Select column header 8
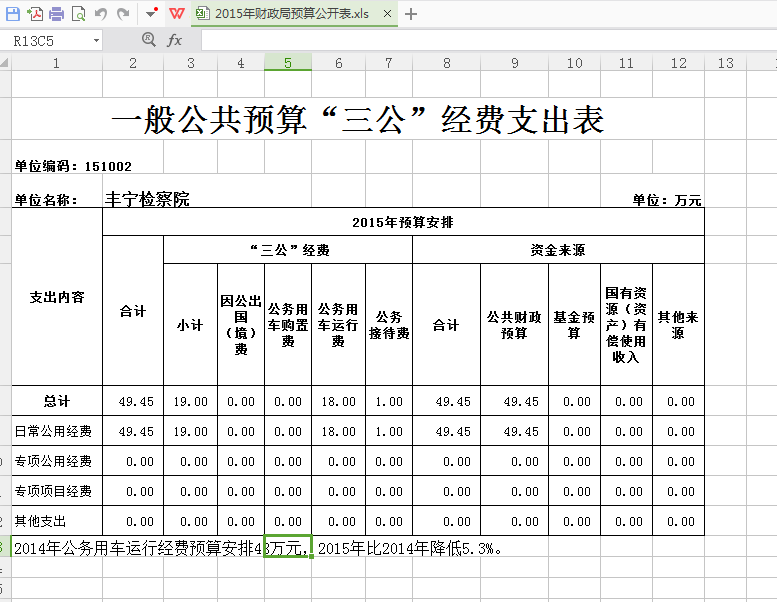 pos(446,63)
